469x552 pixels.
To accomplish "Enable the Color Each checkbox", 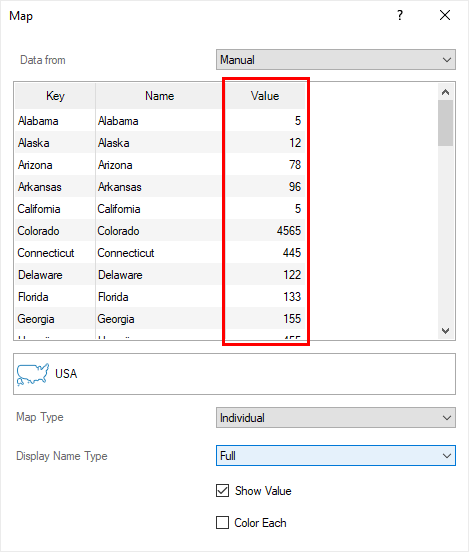I will point(223,522).
